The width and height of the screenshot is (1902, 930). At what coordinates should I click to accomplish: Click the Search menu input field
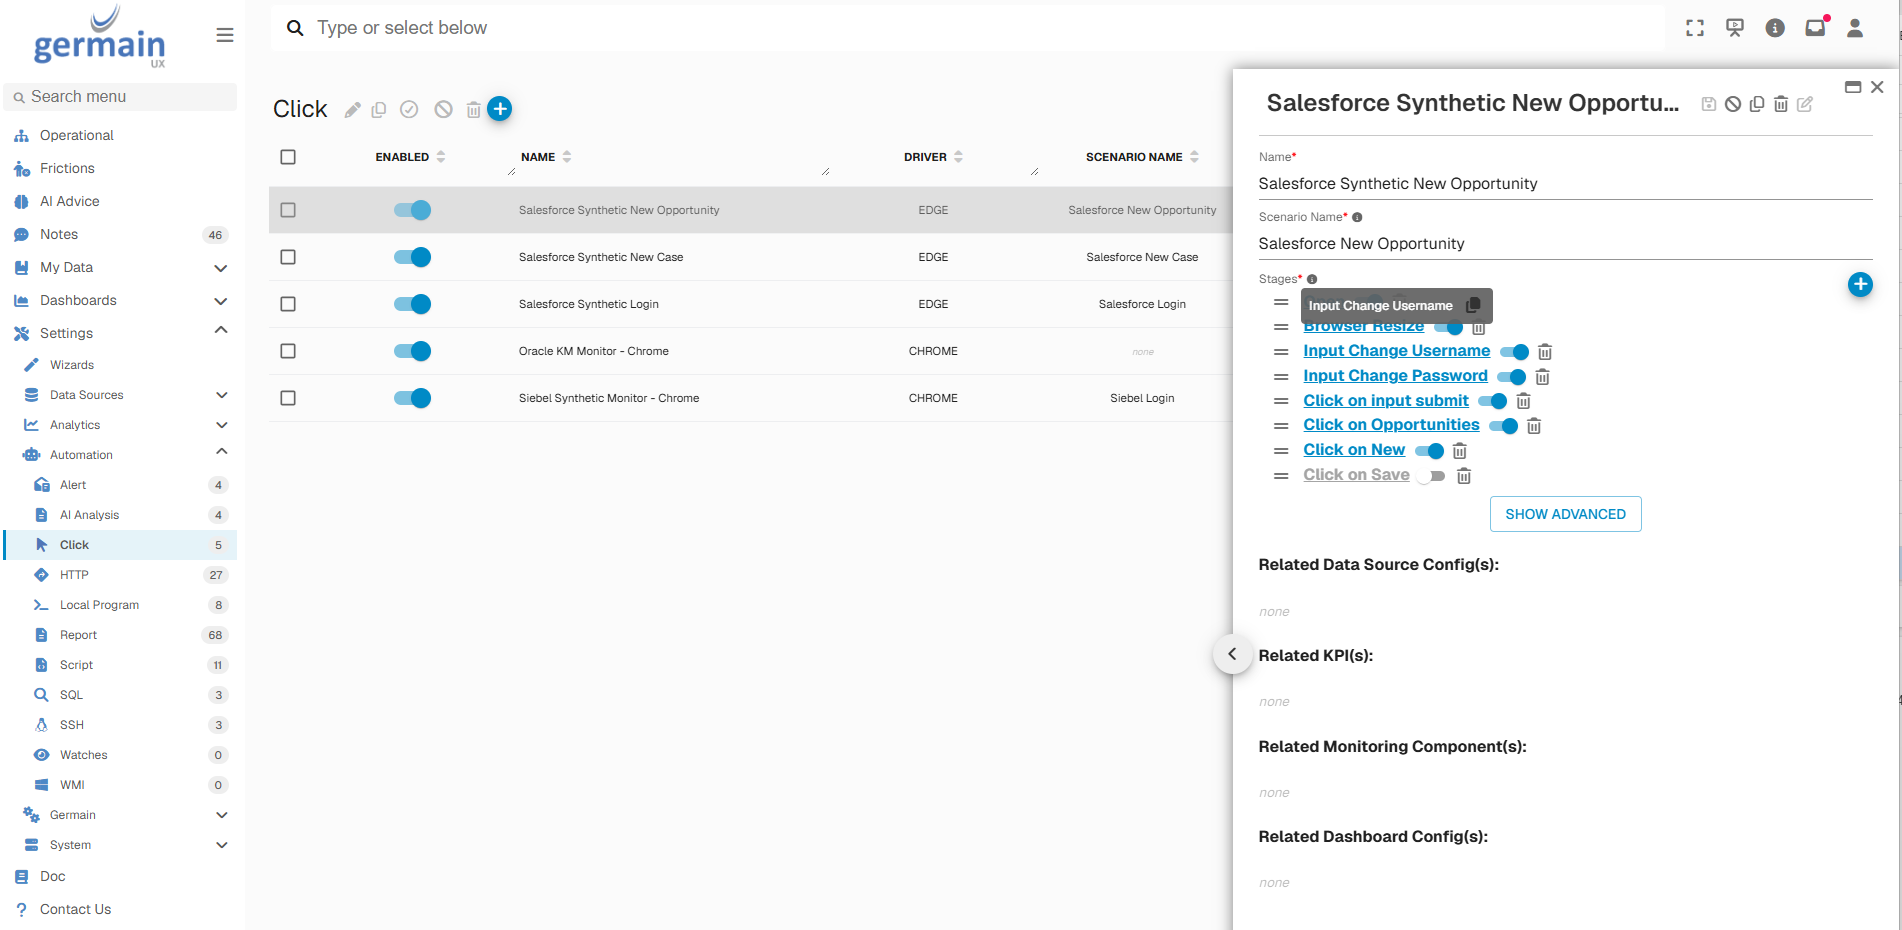click(121, 97)
